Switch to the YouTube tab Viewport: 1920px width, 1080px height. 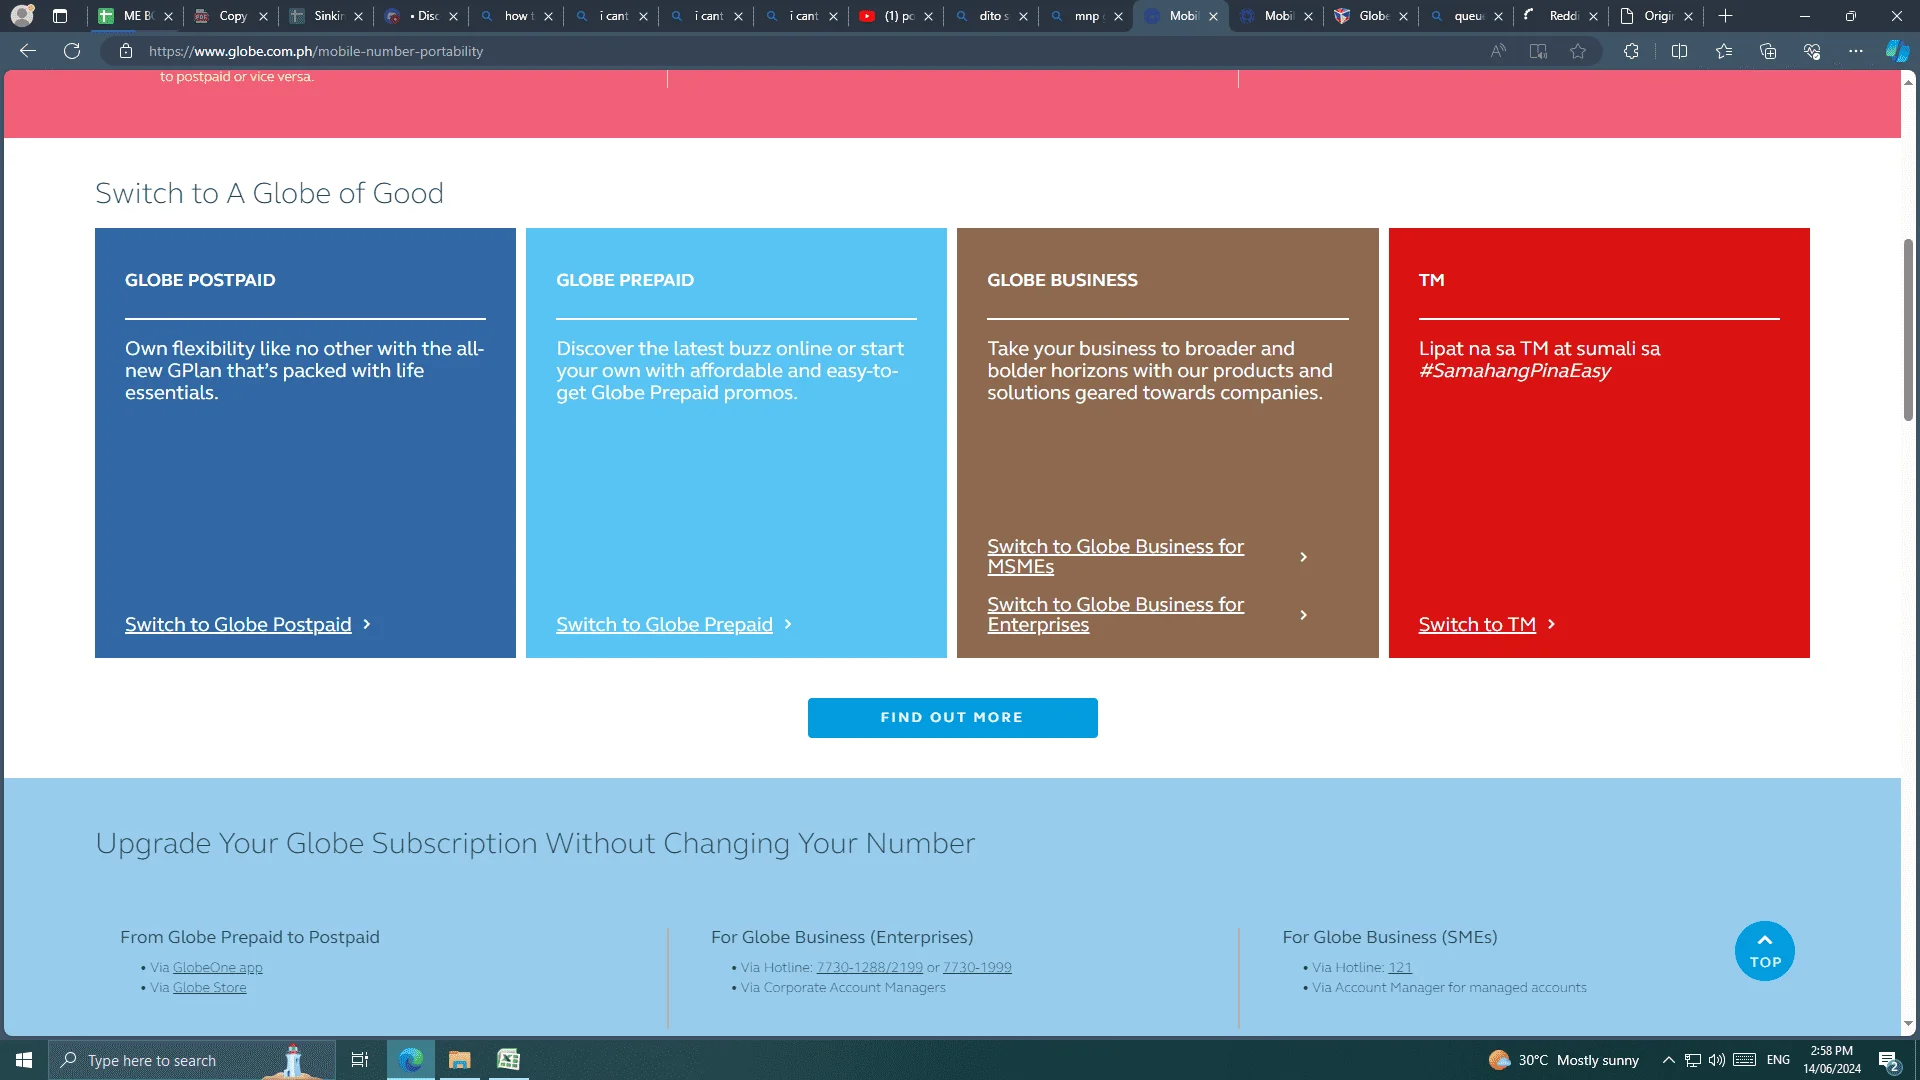[895, 16]
